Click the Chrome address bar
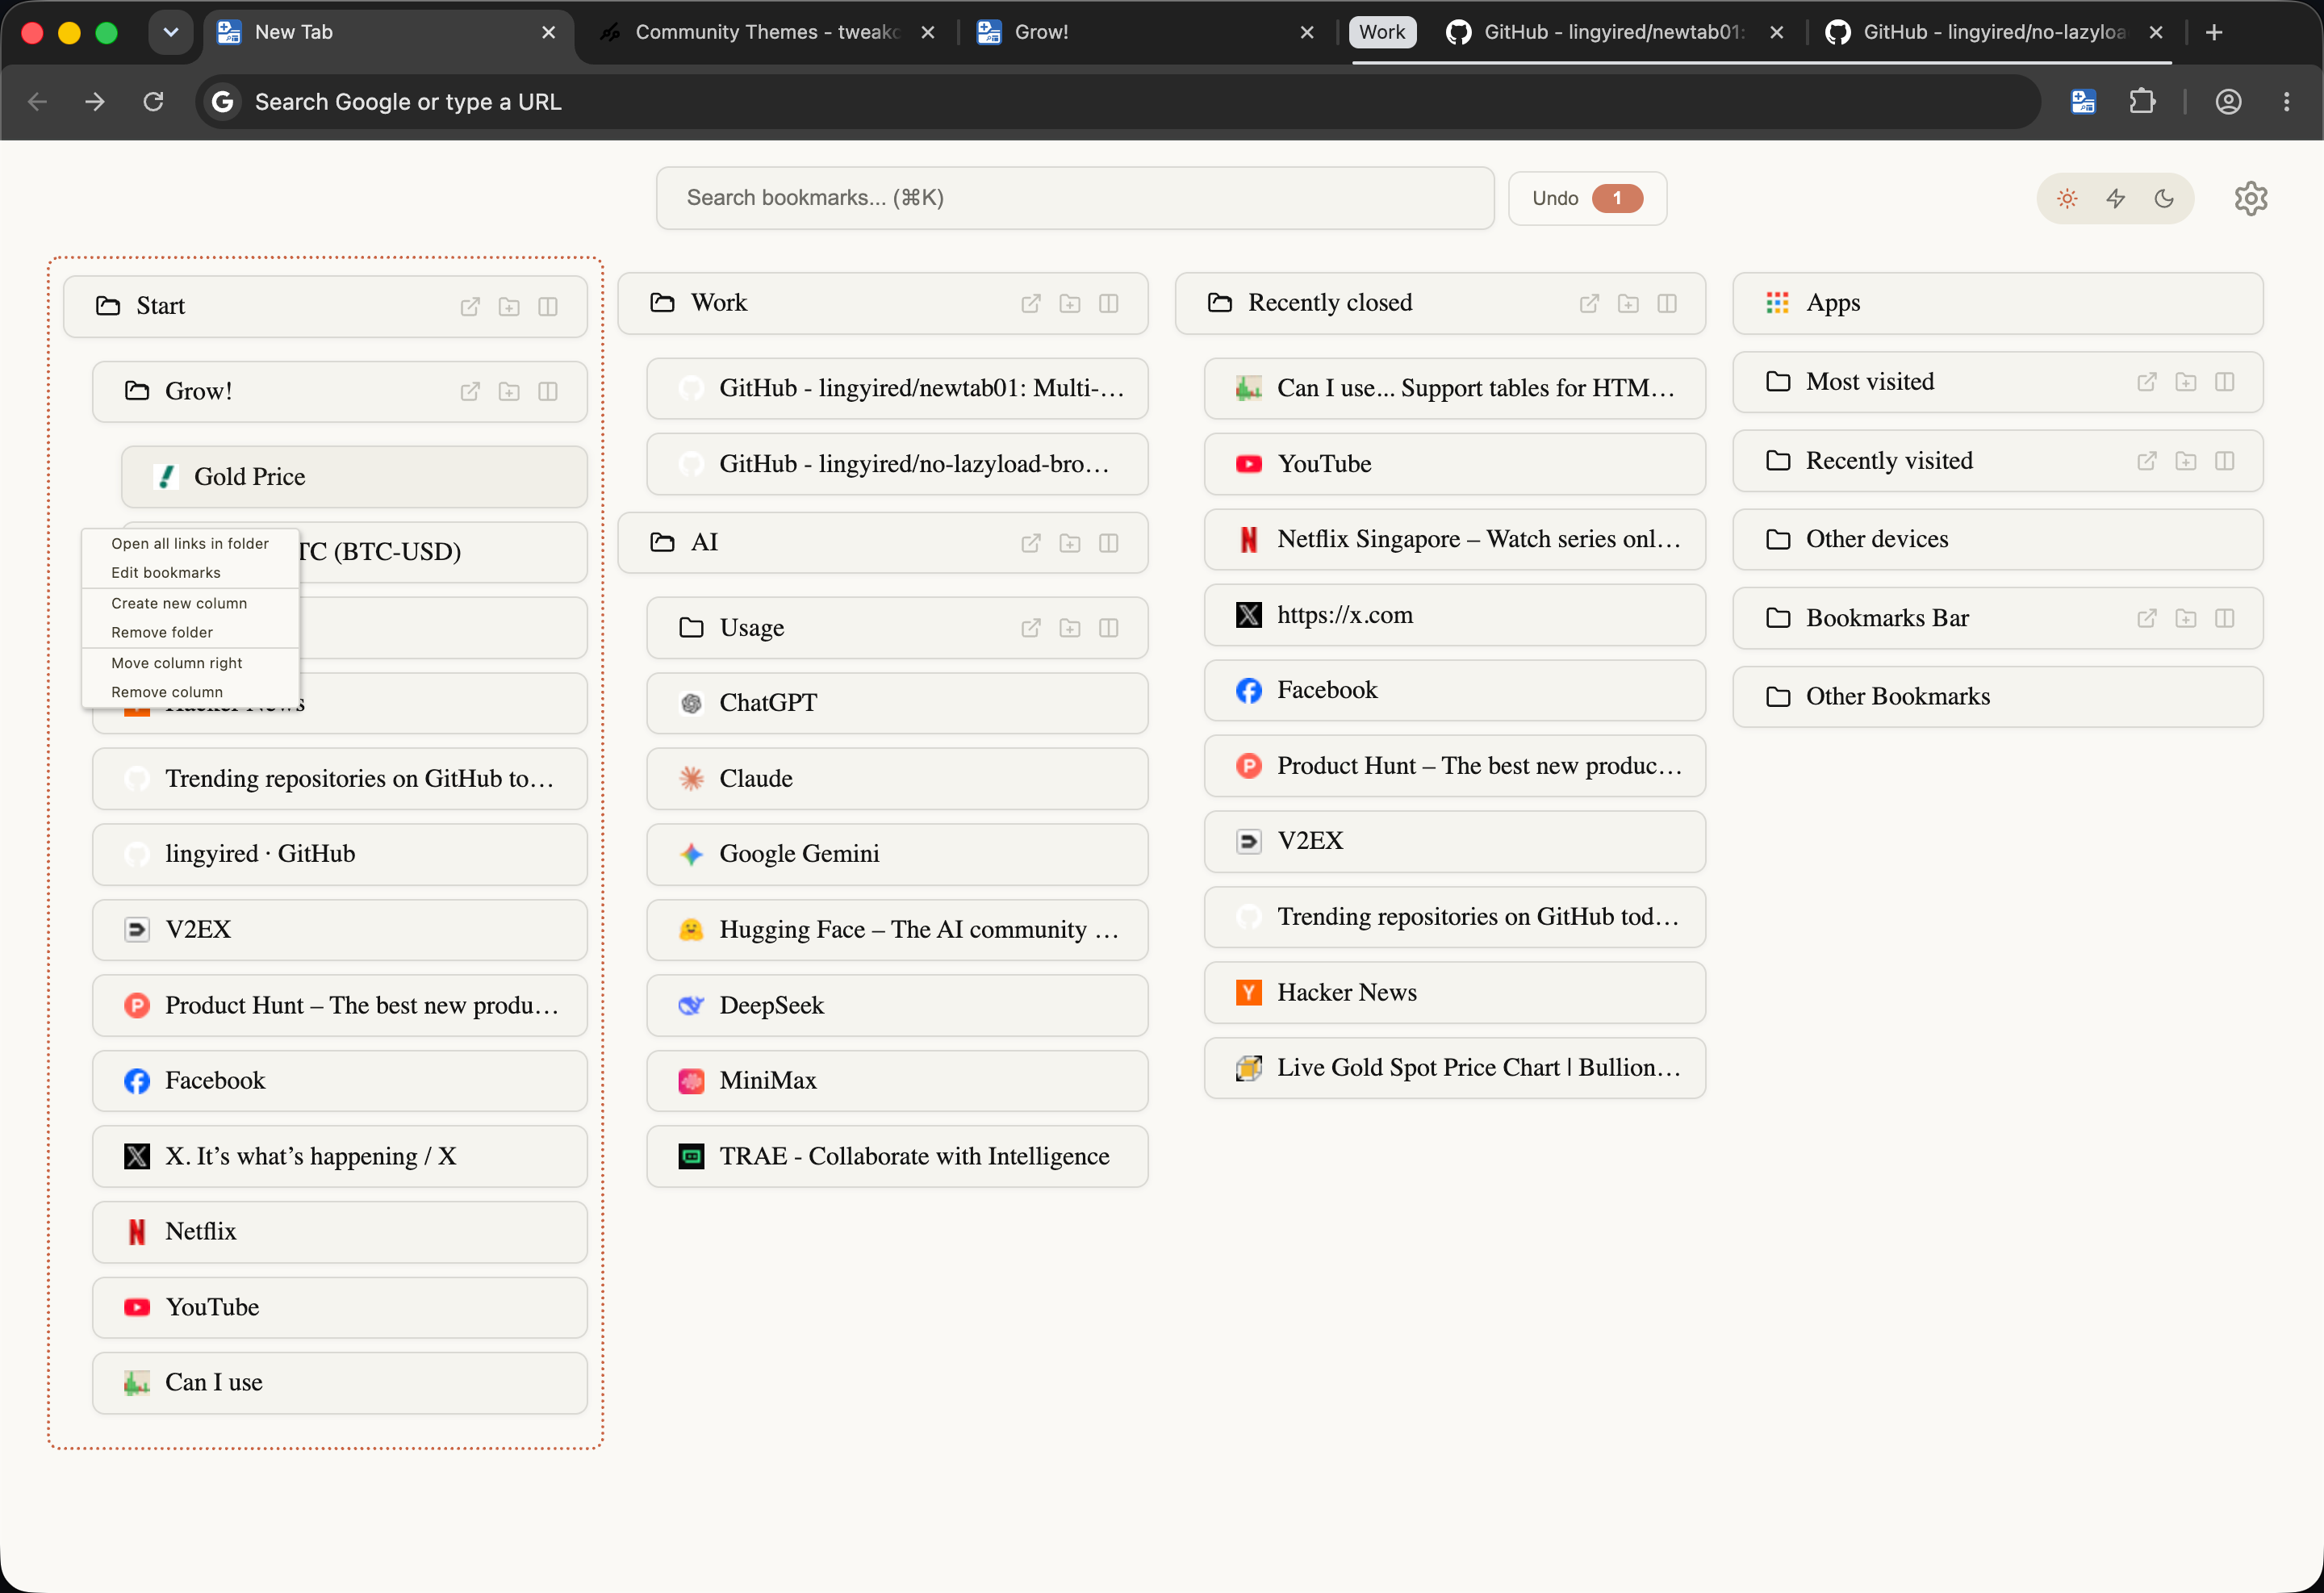The image size is (2324, 1593). pos(1118,102)
